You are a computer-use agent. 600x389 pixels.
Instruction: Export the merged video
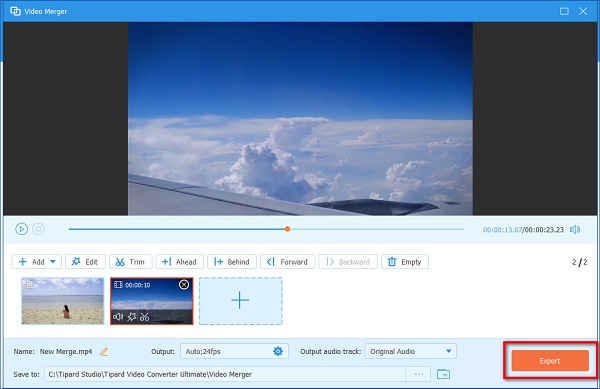point(550,361)
